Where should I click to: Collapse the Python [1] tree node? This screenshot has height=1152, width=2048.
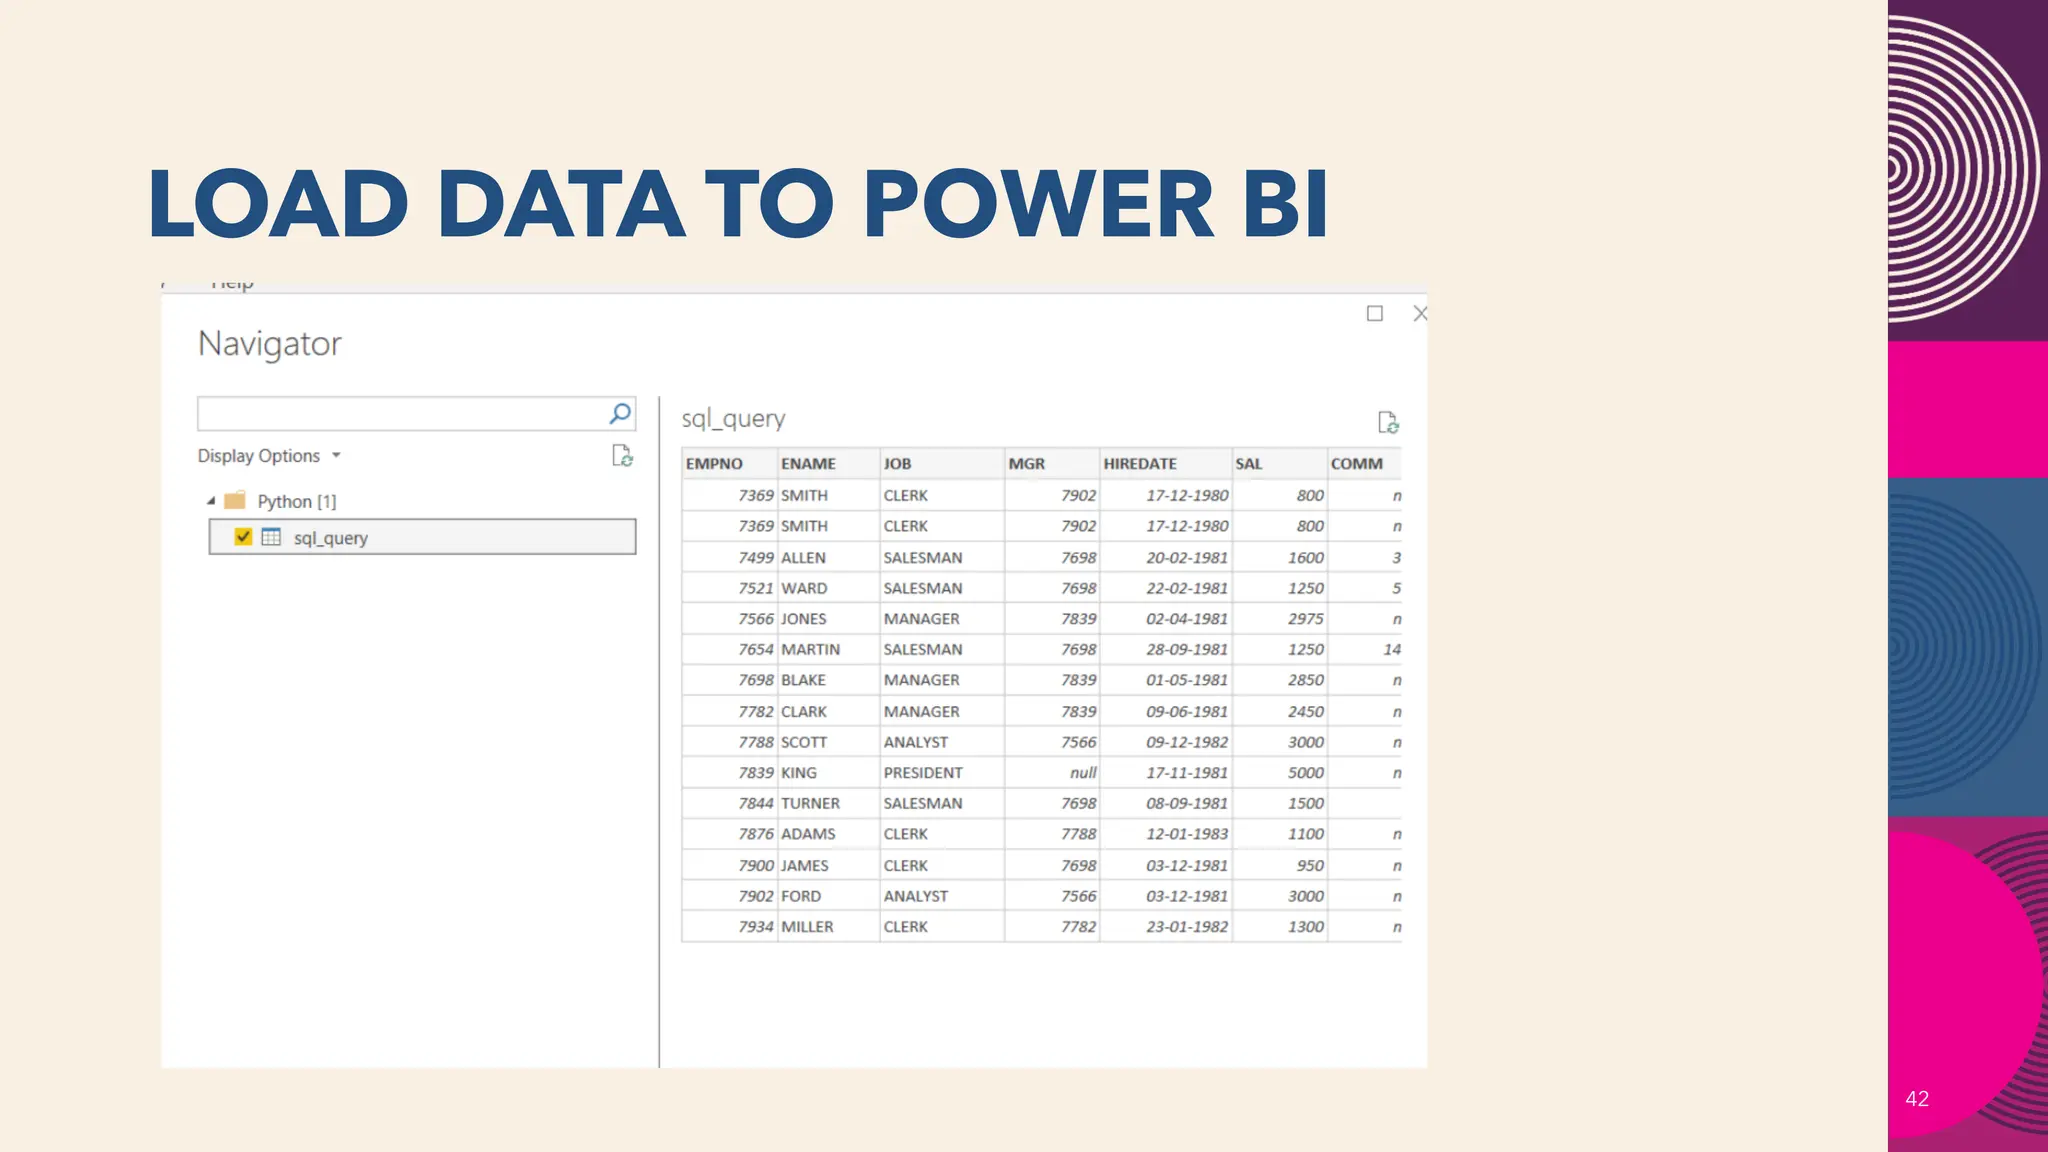point(211,501)
